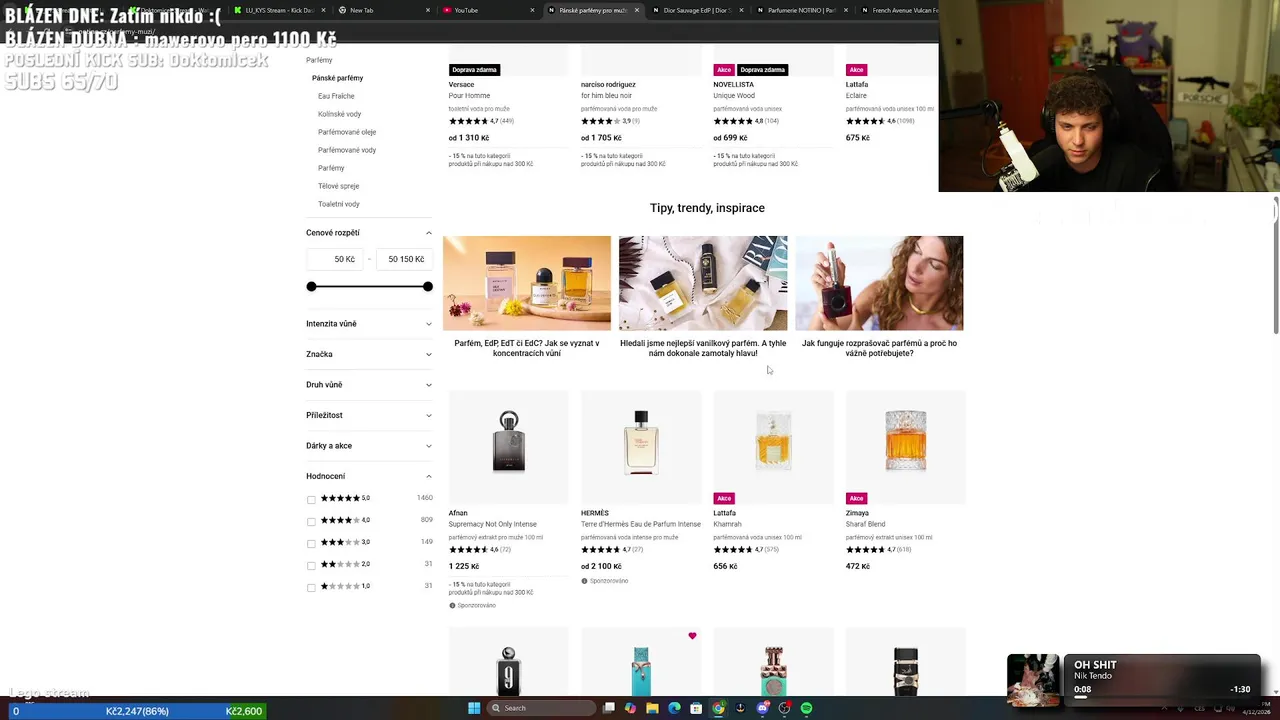
Task: Open Spotify from the taskbar
Action: pyautogui.click(x=806, y=708)
